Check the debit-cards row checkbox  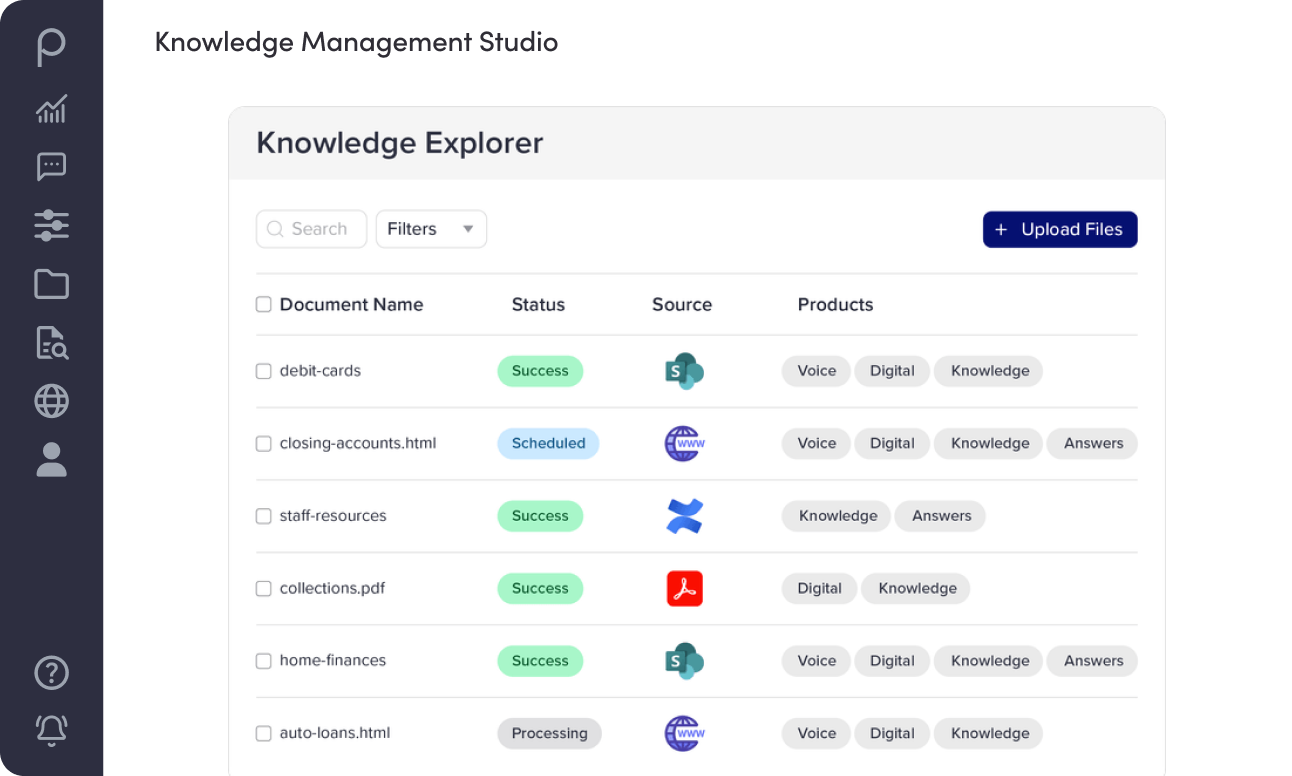coord(264,371)
